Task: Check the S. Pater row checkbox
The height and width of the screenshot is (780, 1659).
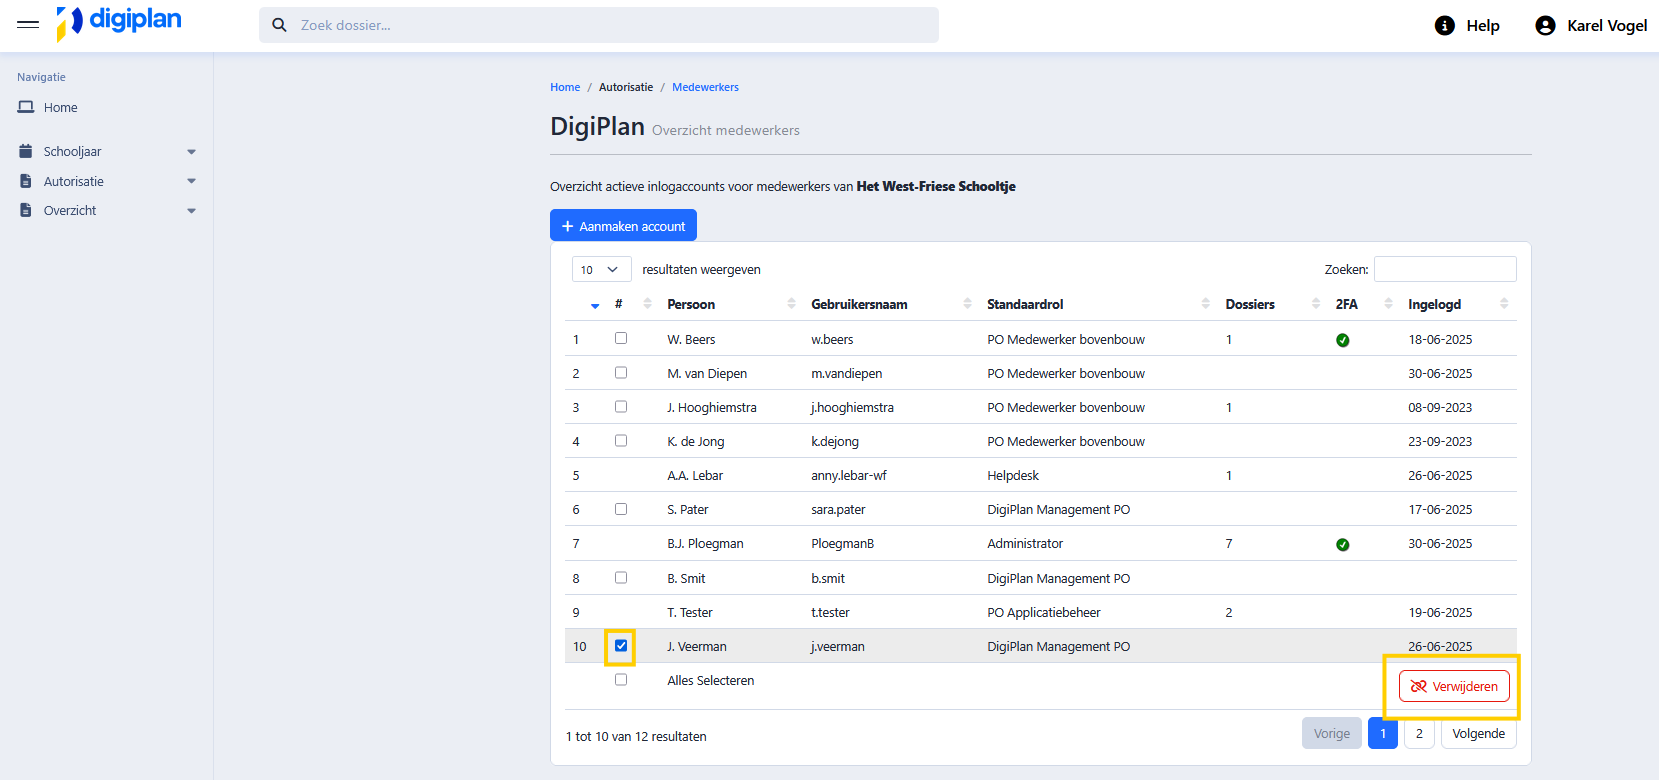Action: point(621,508)
